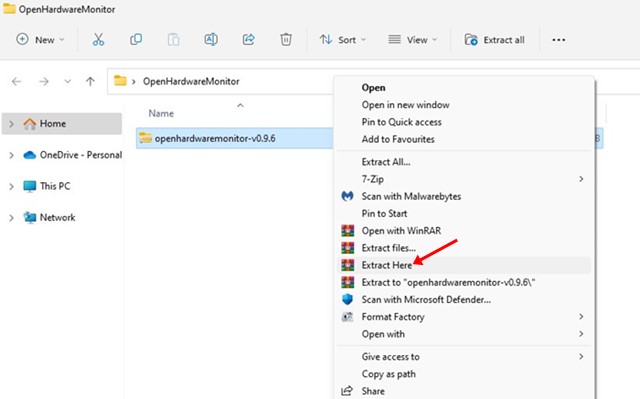This screenshot has height=399, width=640.
Task: Open the View dropdown
Action: pos(412,40)
